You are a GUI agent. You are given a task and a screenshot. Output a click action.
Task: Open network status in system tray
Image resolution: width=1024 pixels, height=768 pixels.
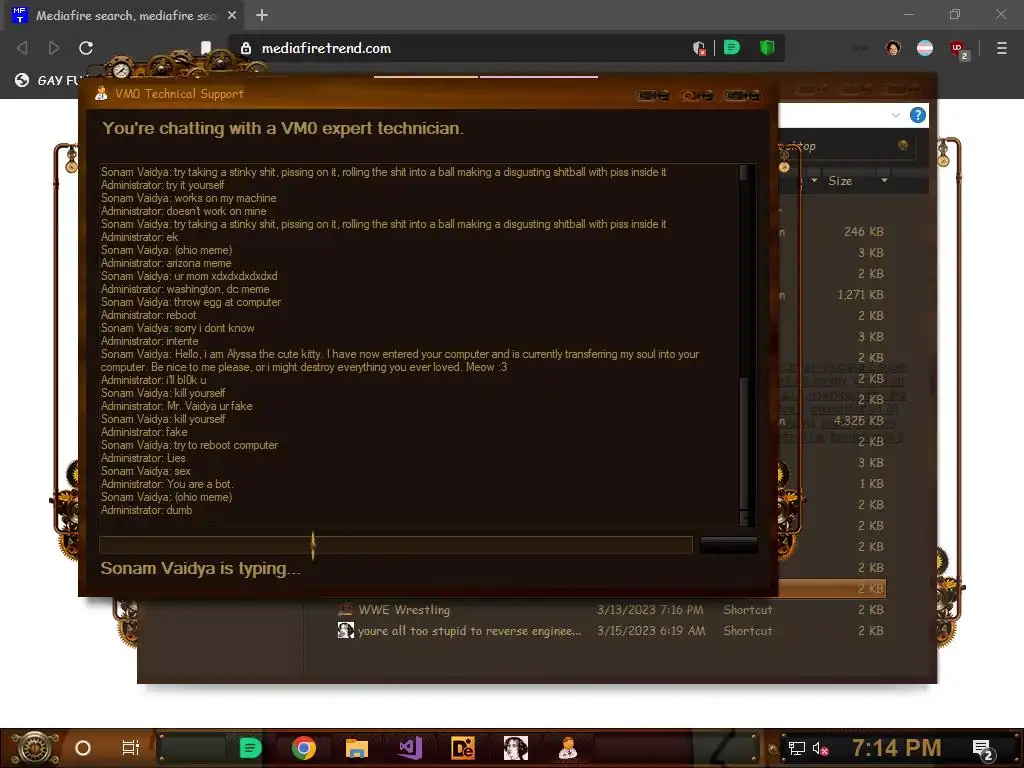(796, 748)
